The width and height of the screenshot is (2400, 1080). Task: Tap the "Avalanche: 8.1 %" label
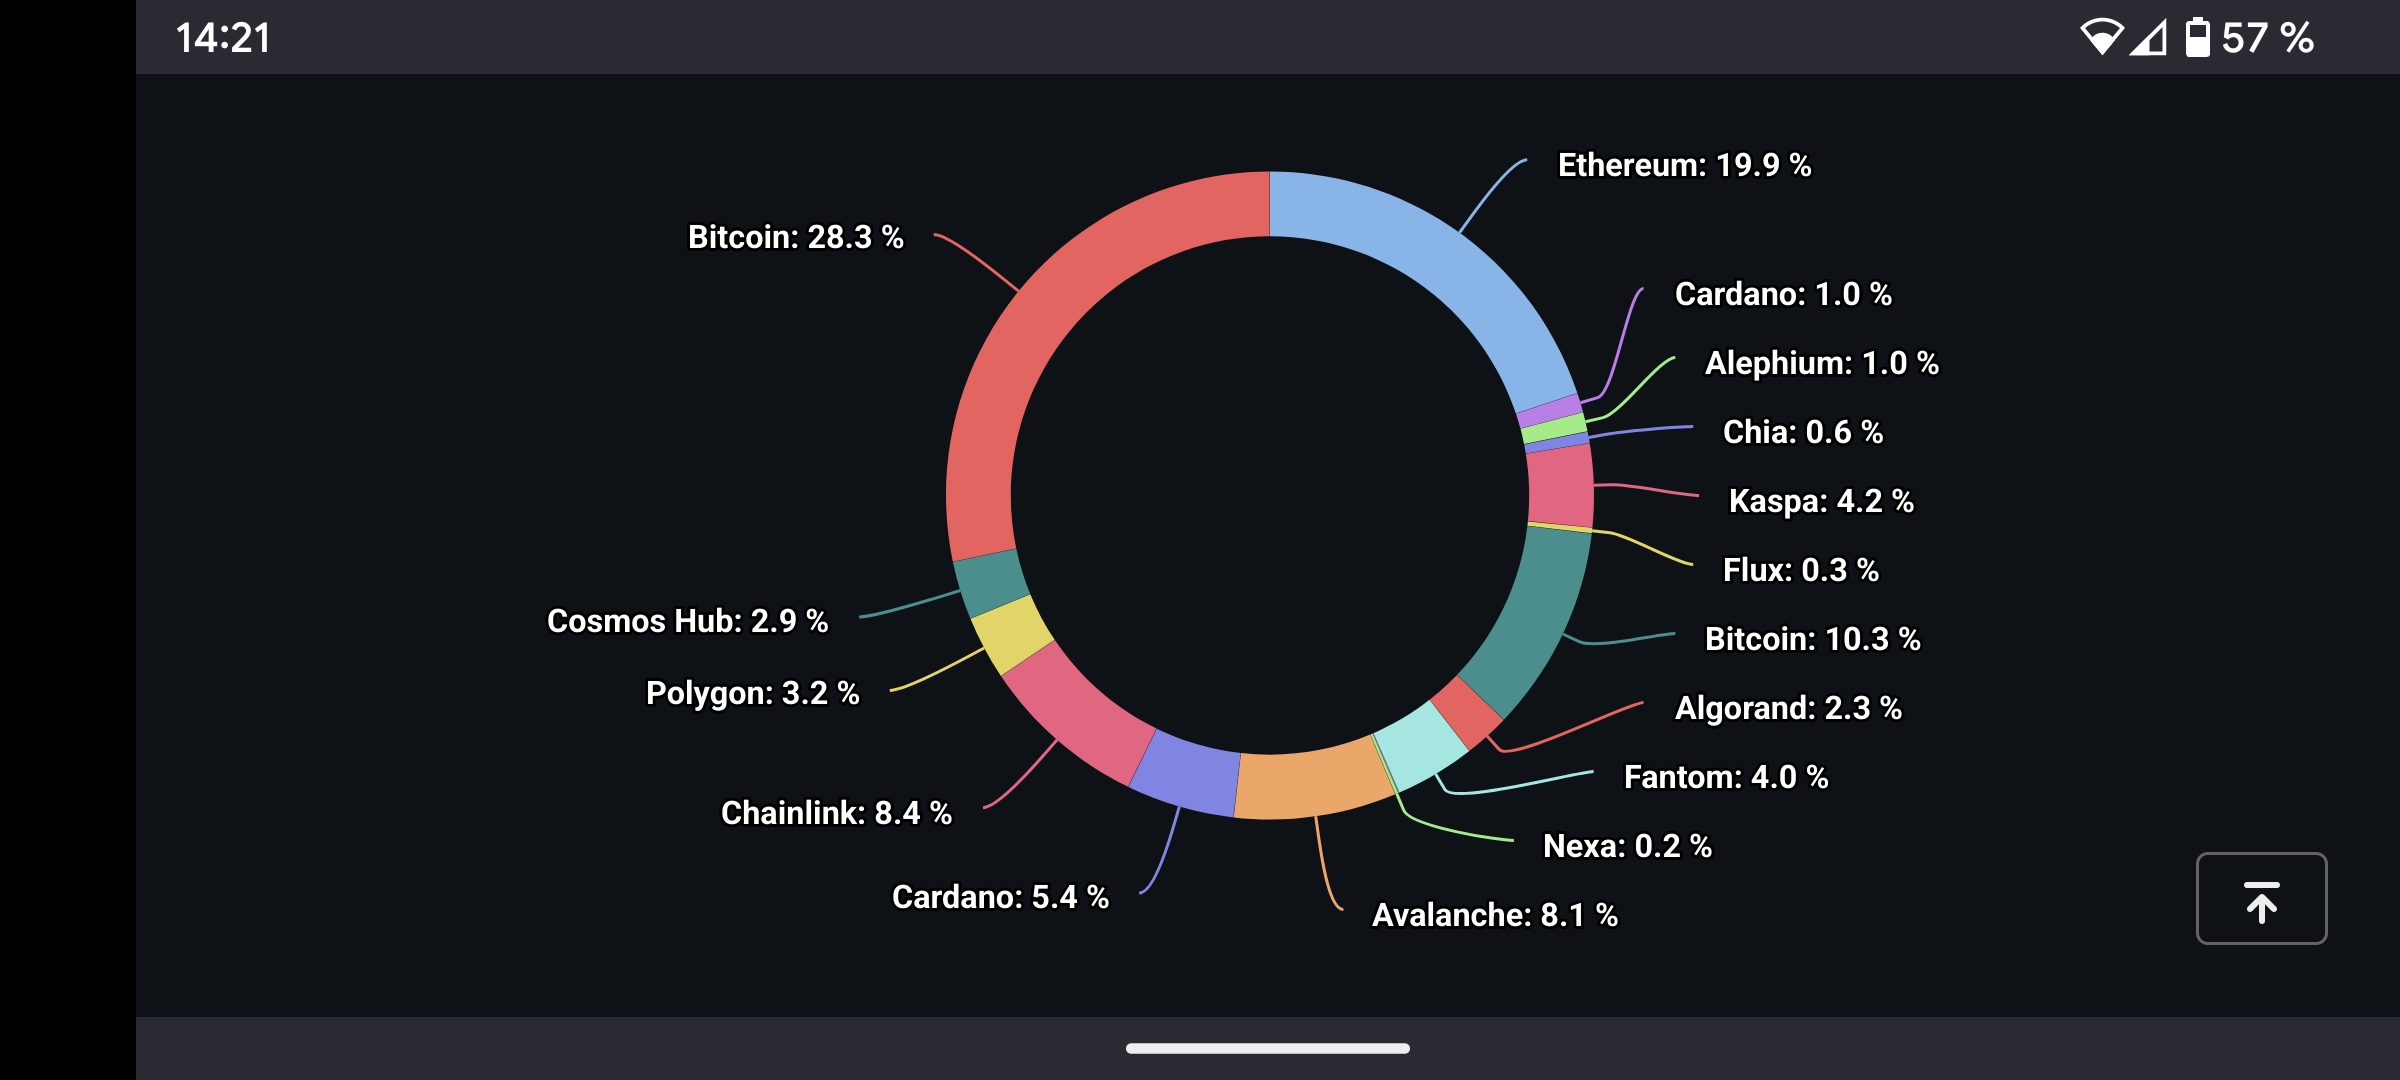pyautogui.click(x=1494, y=915)
